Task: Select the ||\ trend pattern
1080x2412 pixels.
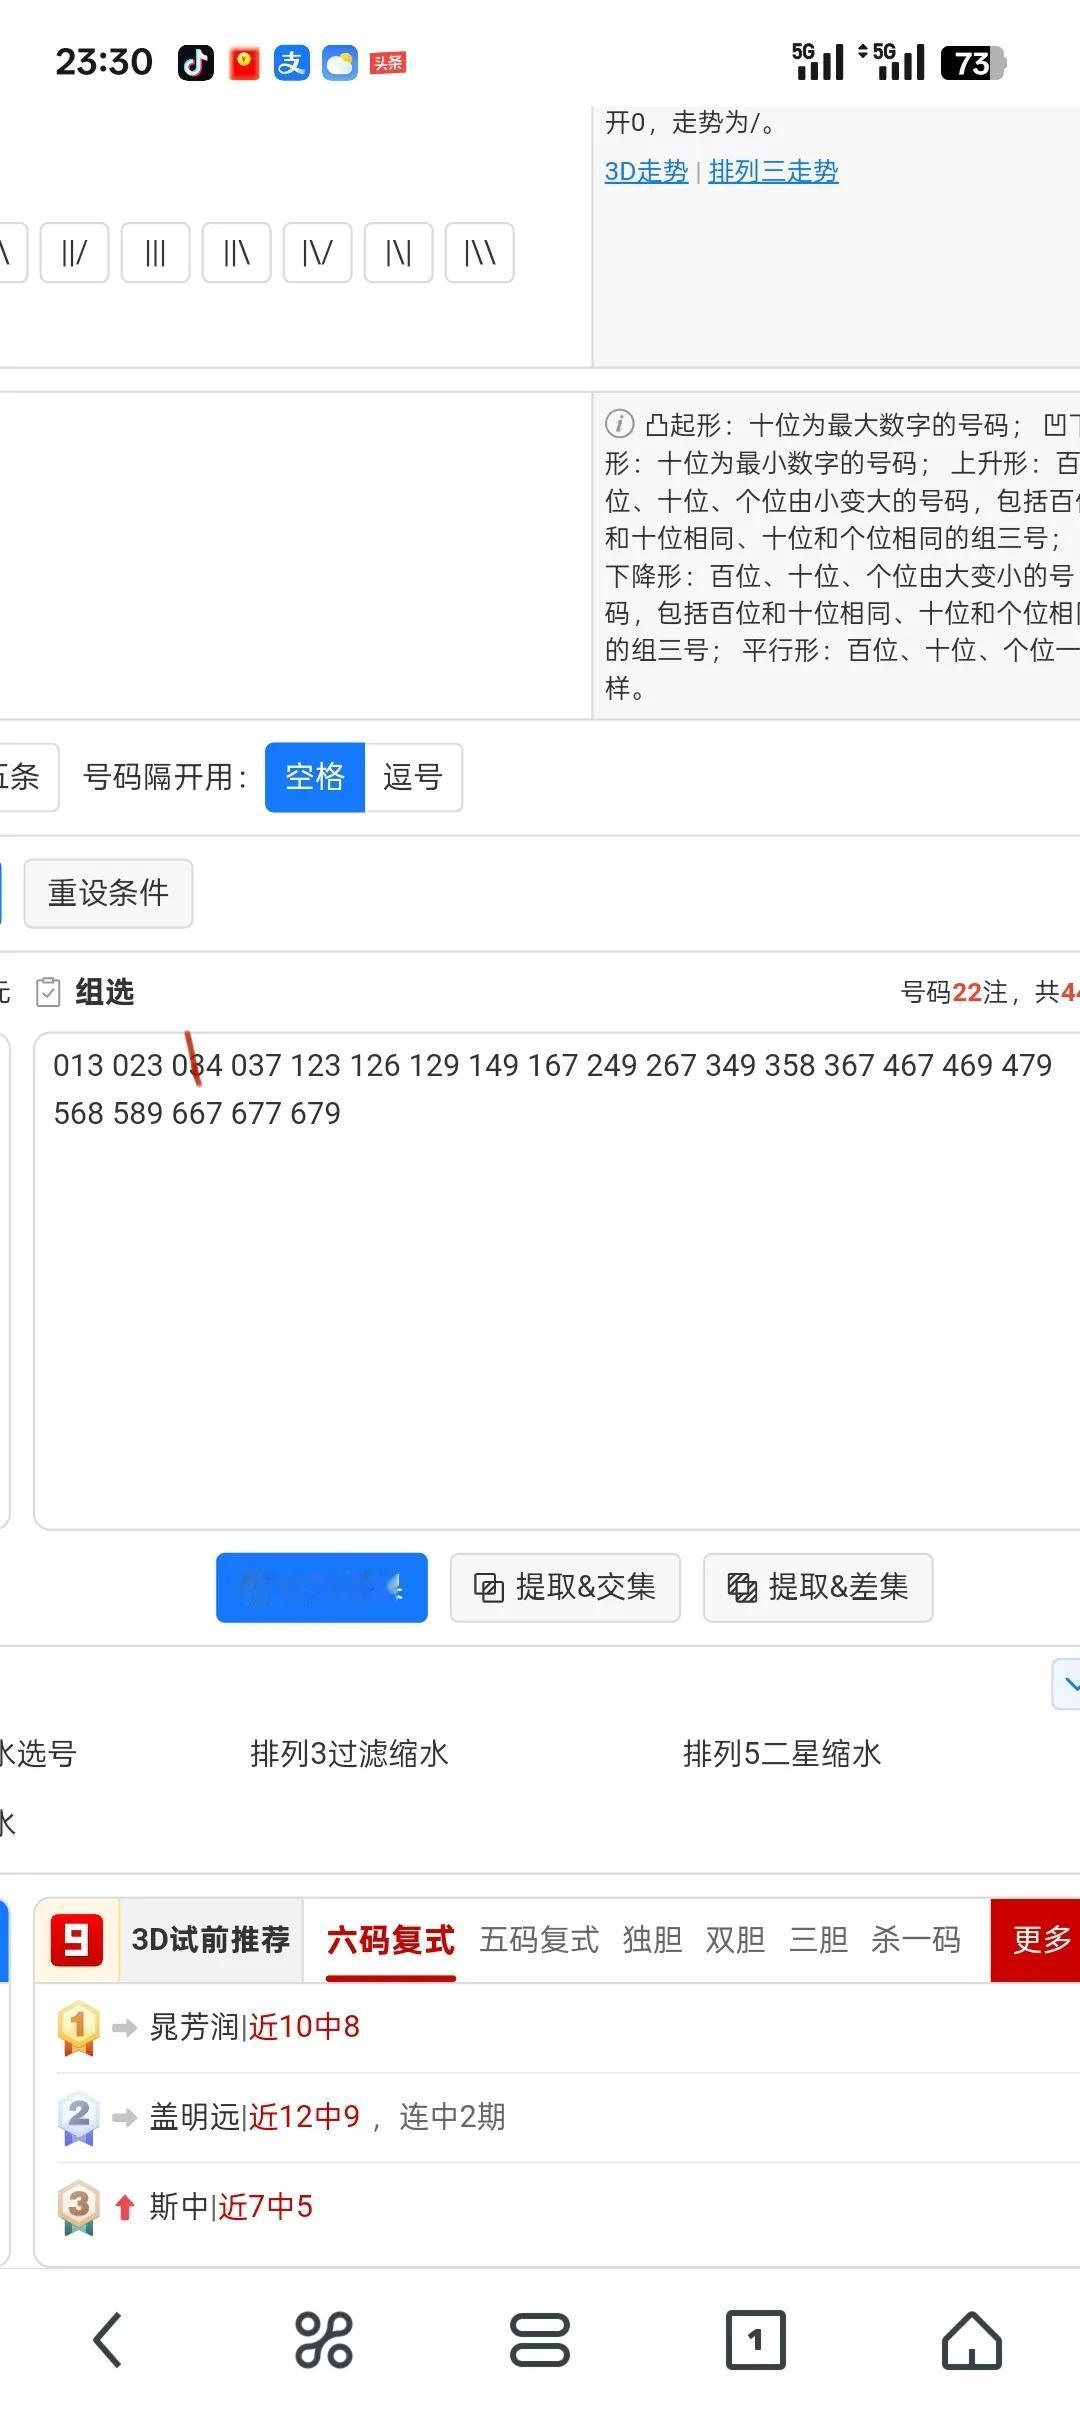Action: tap(236, 253)
